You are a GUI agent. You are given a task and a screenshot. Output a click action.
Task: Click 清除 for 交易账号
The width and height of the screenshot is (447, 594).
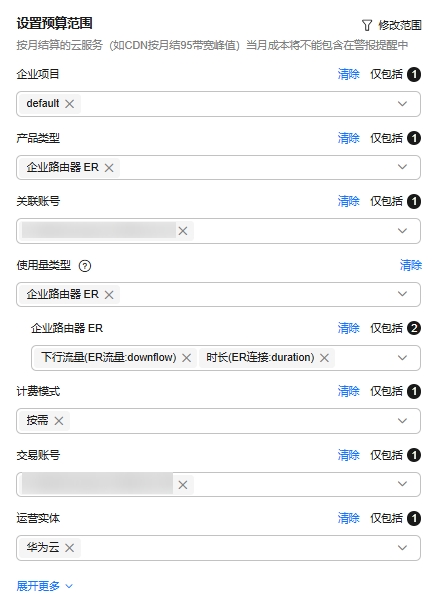coord(349,455)
